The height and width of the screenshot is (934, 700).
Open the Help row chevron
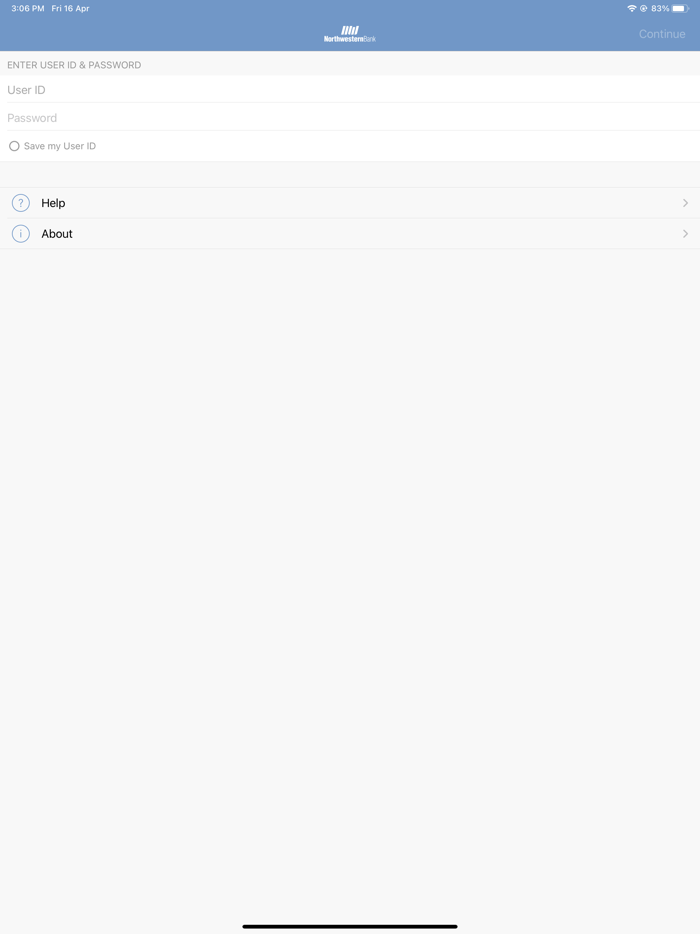point(685,203)
